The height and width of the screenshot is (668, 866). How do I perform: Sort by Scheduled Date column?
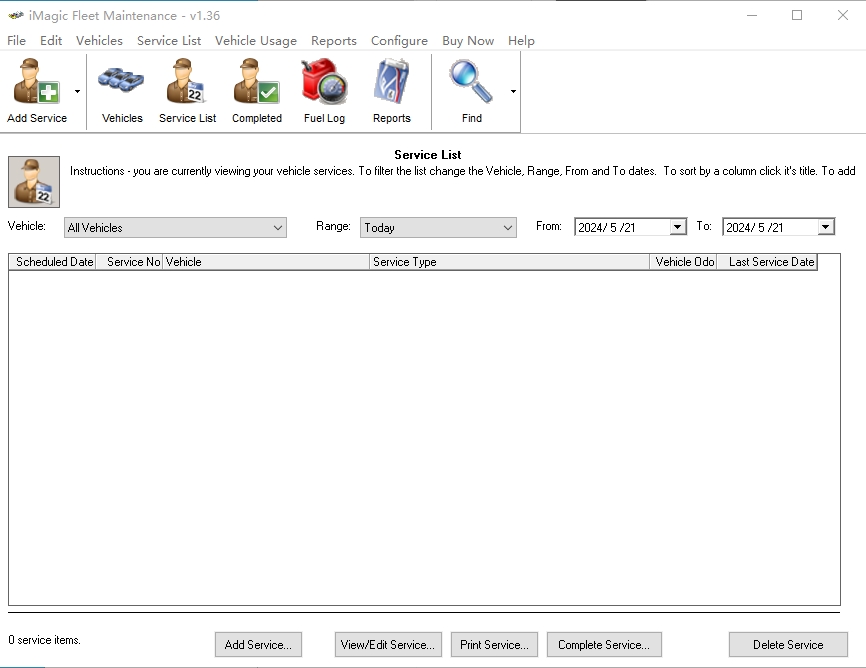coord(52,262)
